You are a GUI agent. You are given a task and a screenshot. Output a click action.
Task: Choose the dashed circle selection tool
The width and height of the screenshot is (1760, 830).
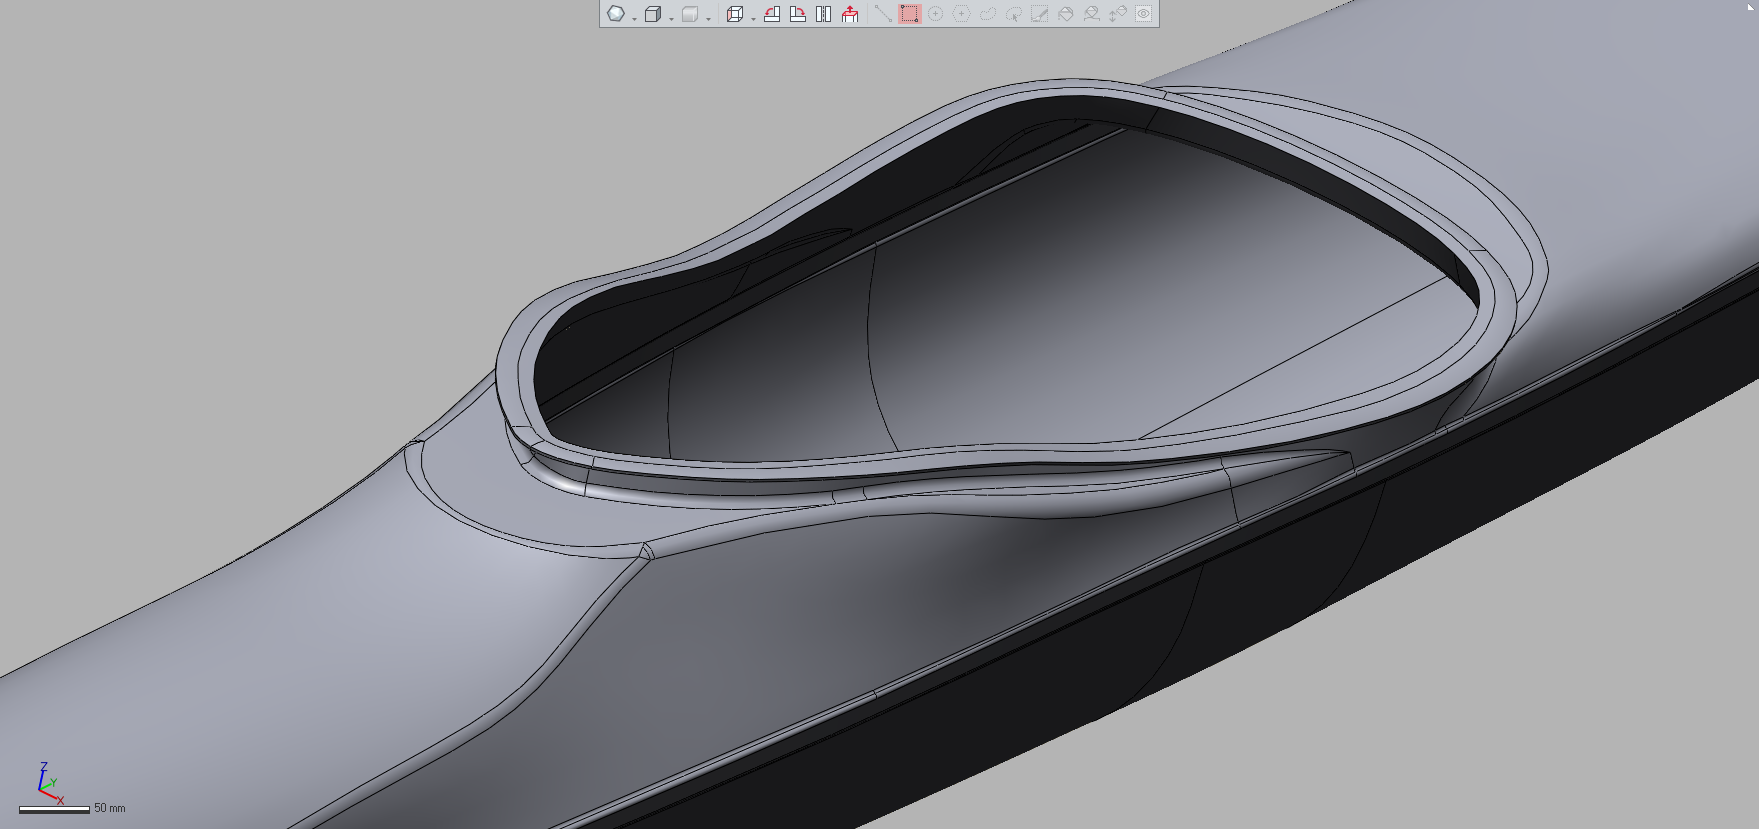click(x=935, y=14)
